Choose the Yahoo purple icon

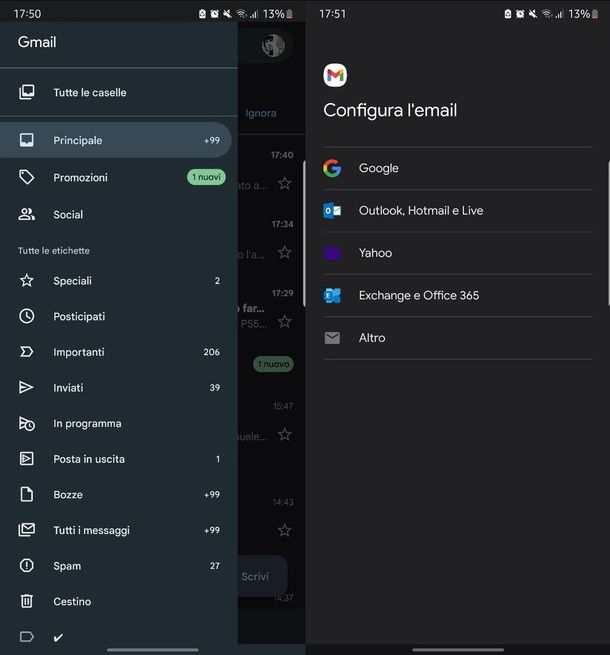[332, 253]
